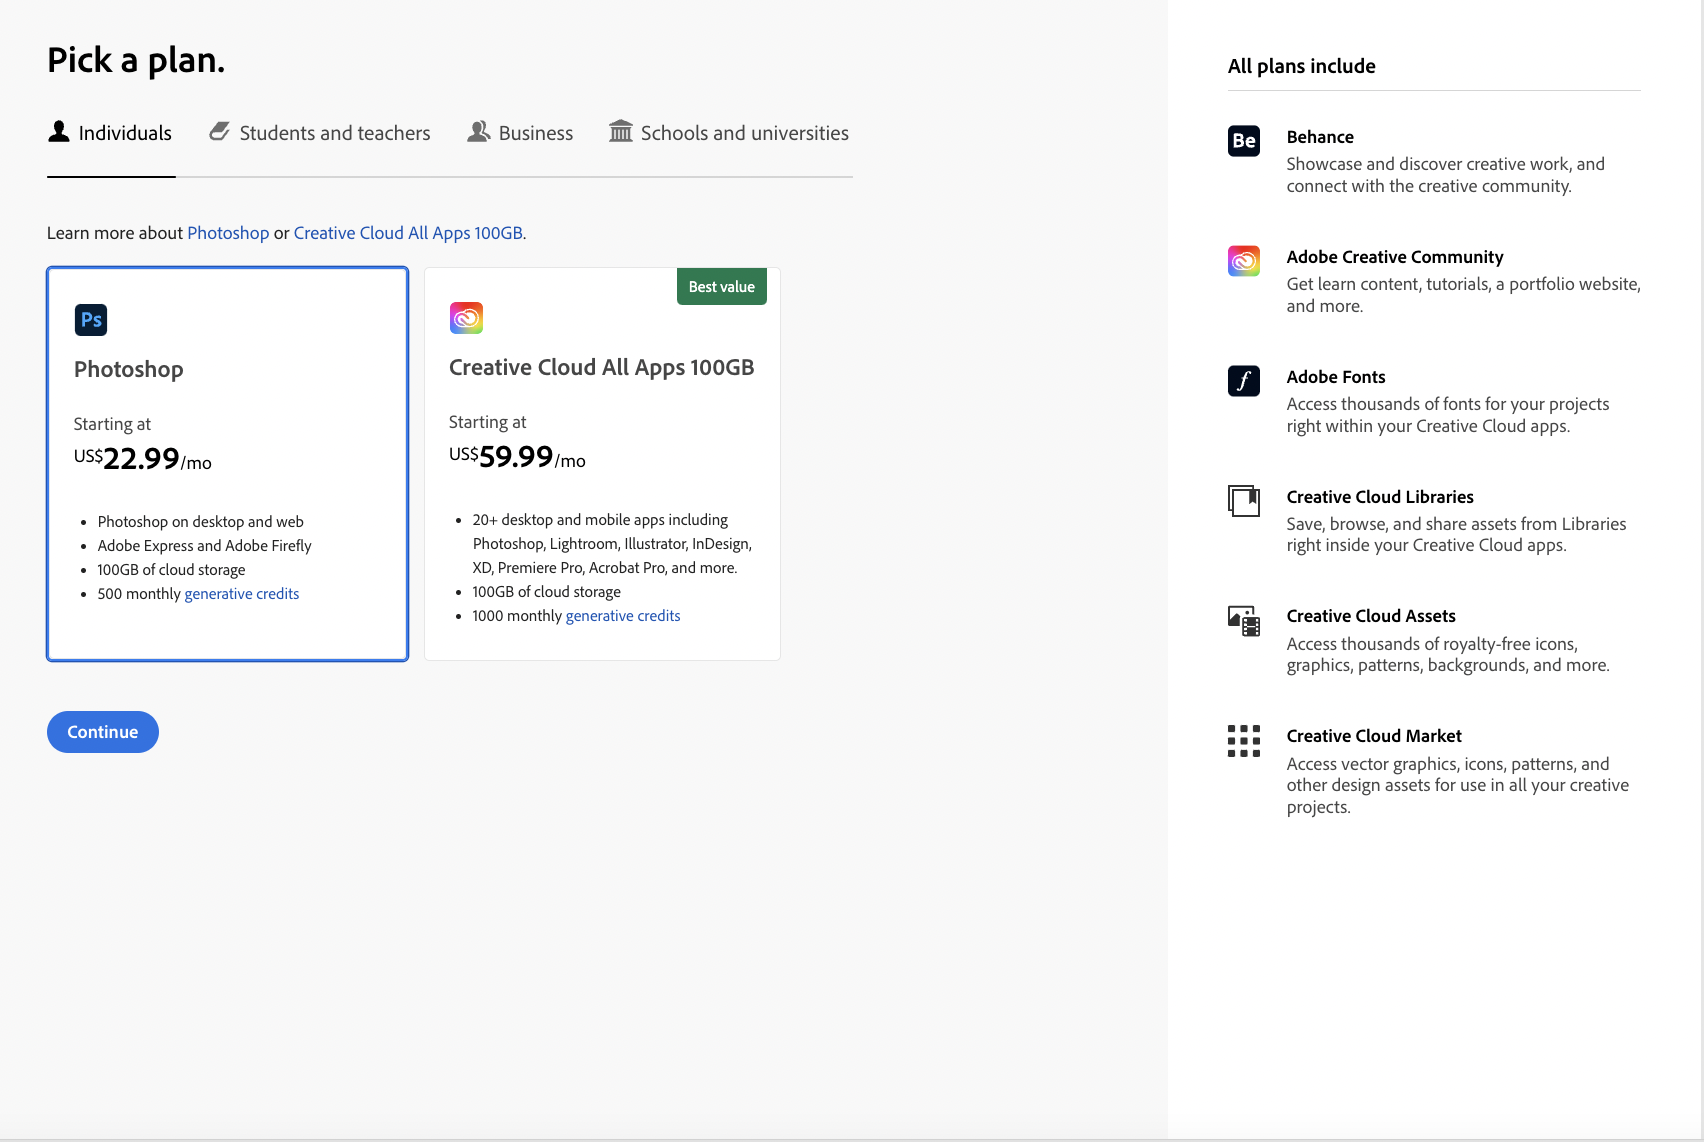Click the Adobe Fonts f icon
The height and width of the screenshot is (1142, 1704).
(x=1244, y=381)
